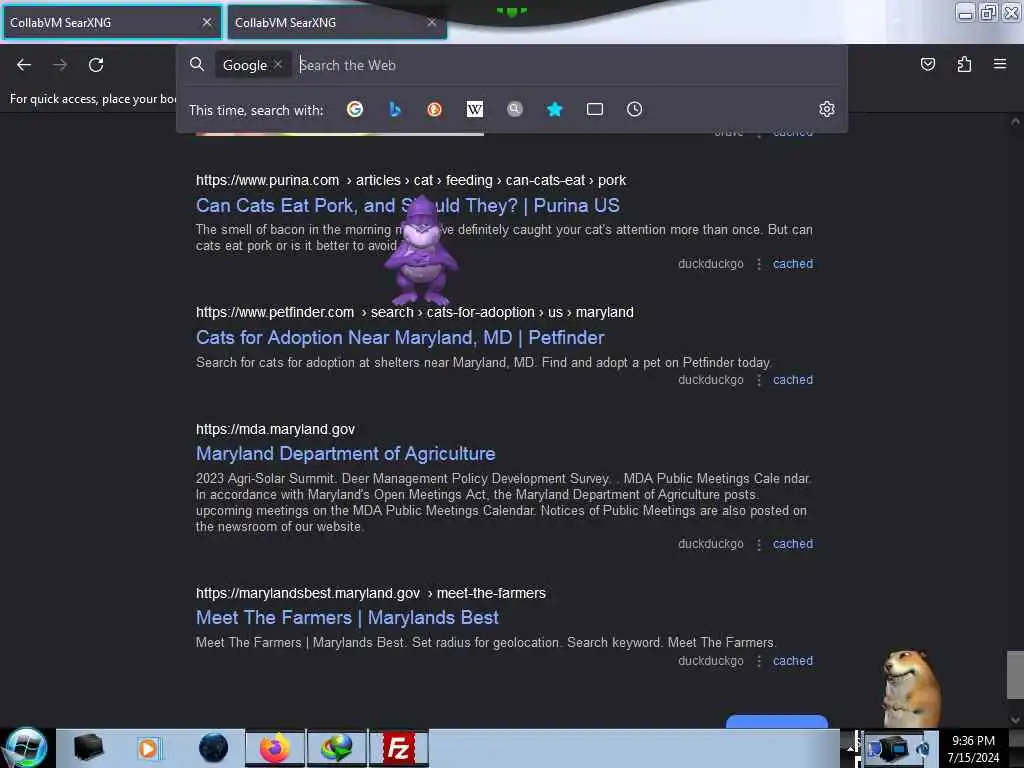Click the blue button below the search results
Screen dimensions: 1024x768
[776, 722]
